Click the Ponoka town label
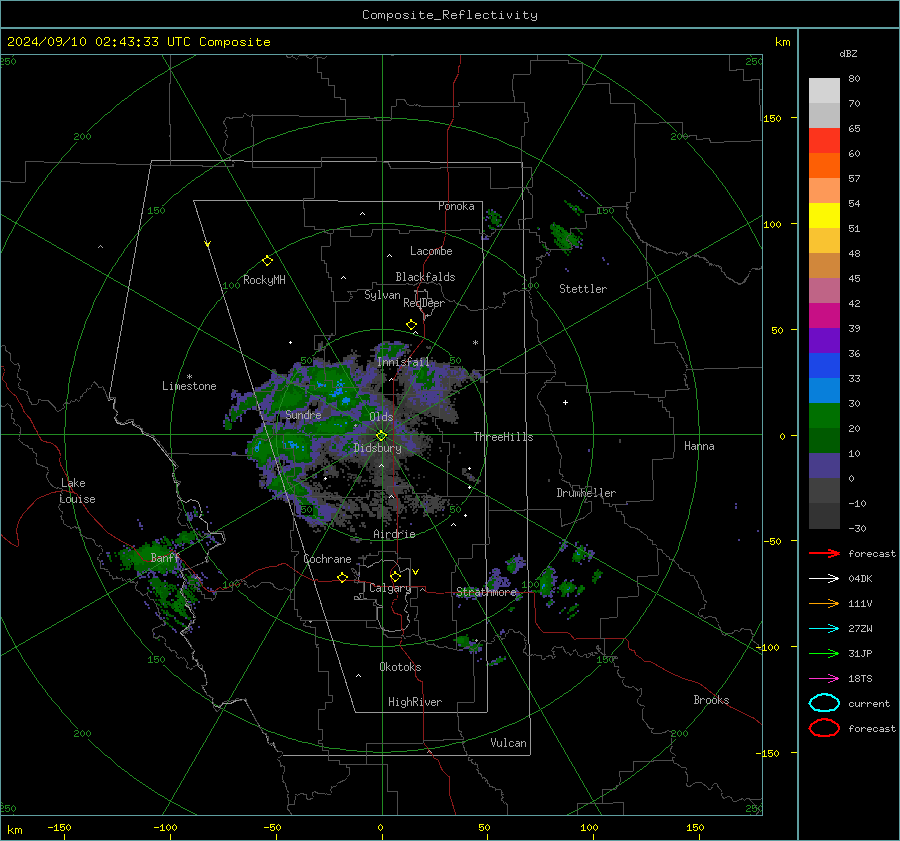The height and width of the screenshot is (841, 900). [456, 206]
